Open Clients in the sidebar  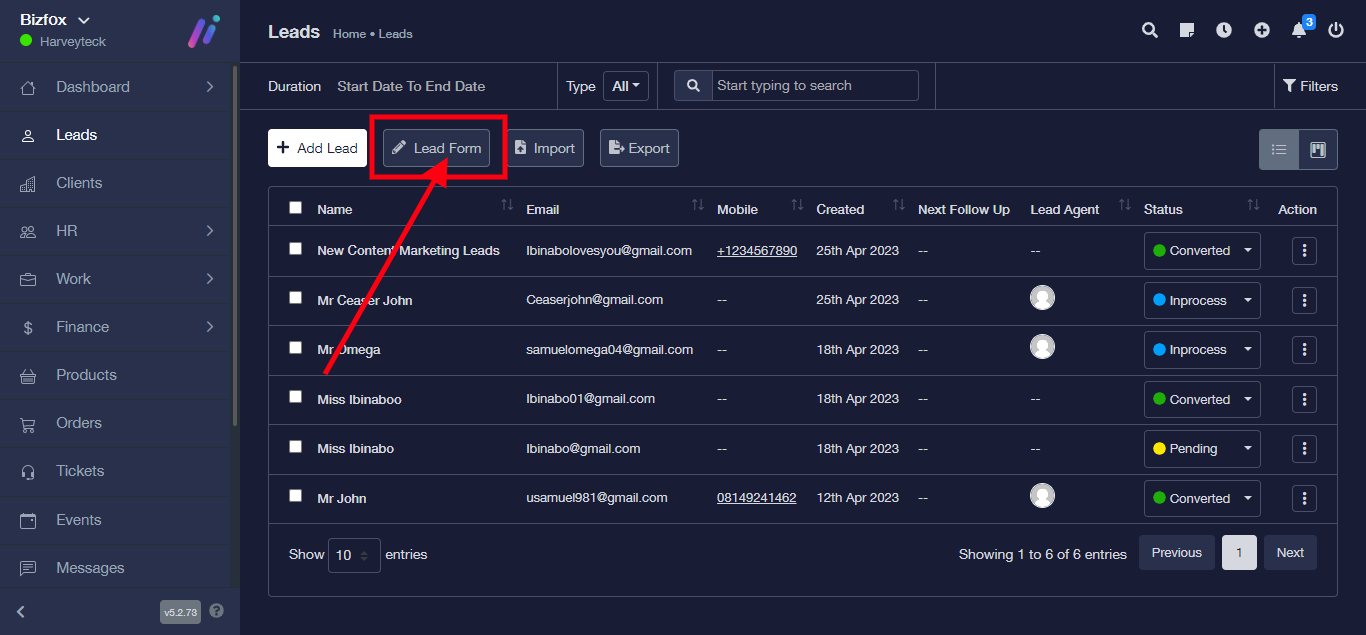point(79,183)
